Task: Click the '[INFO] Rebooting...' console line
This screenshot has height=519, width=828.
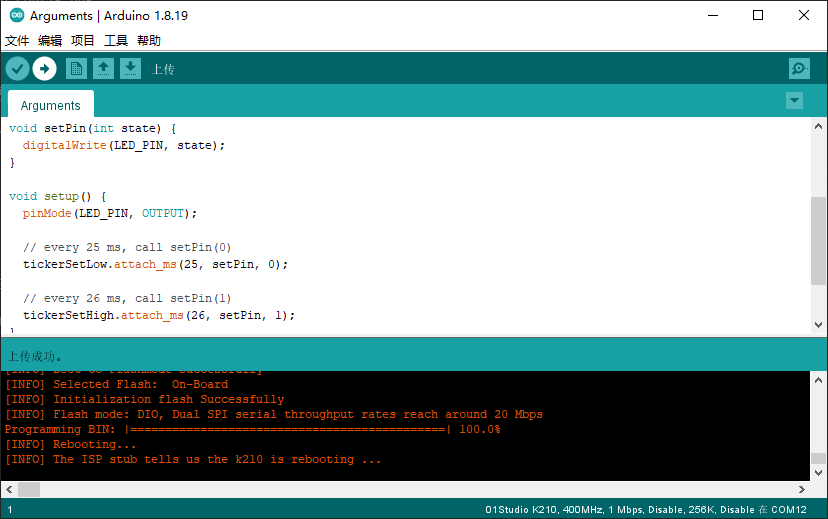Action: (x=71, y=444)
